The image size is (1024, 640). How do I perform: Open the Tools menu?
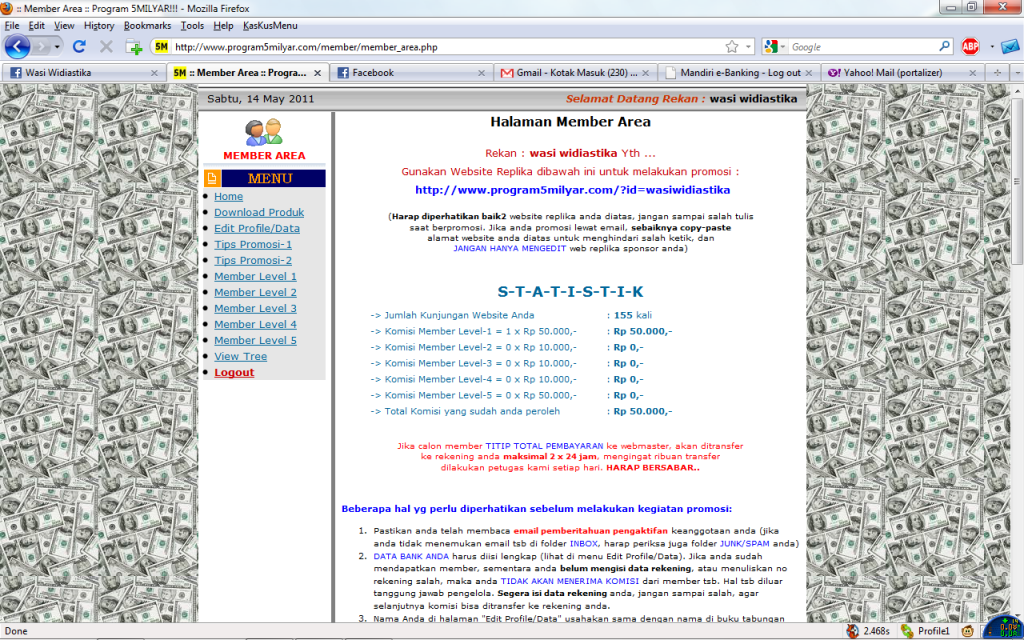(192, 25)
